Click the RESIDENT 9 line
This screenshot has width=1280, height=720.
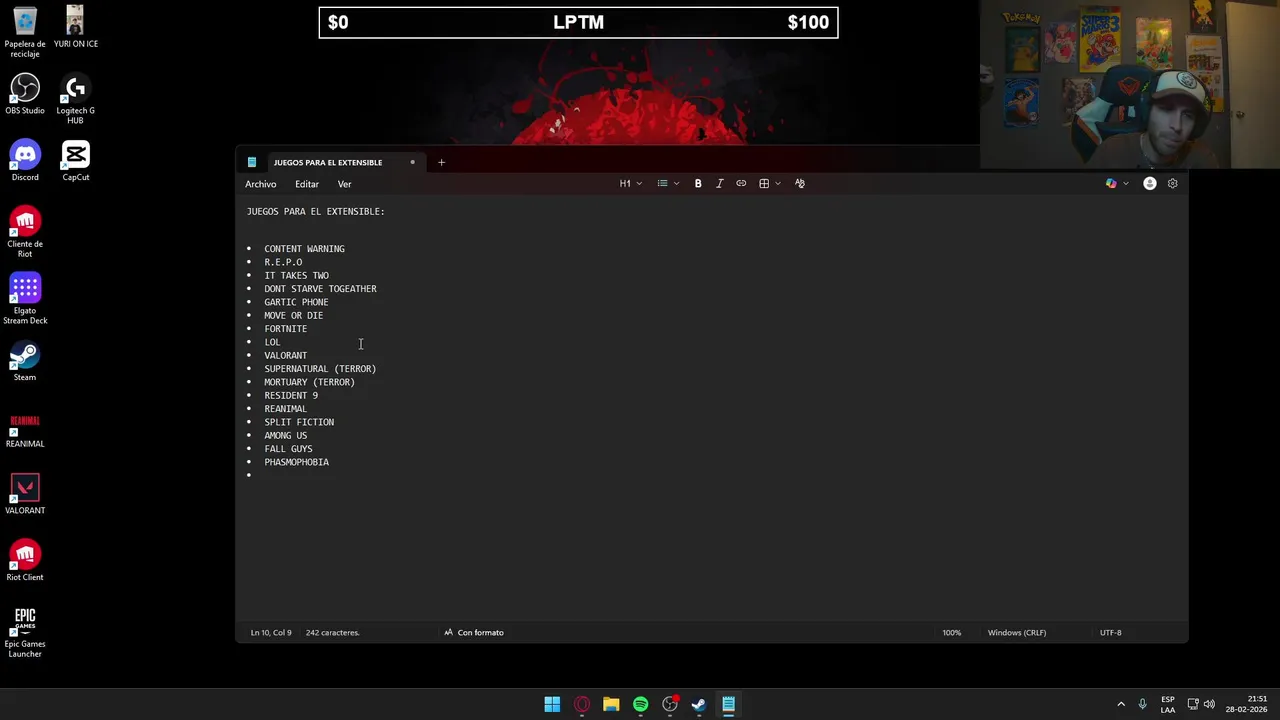(291, 396)
